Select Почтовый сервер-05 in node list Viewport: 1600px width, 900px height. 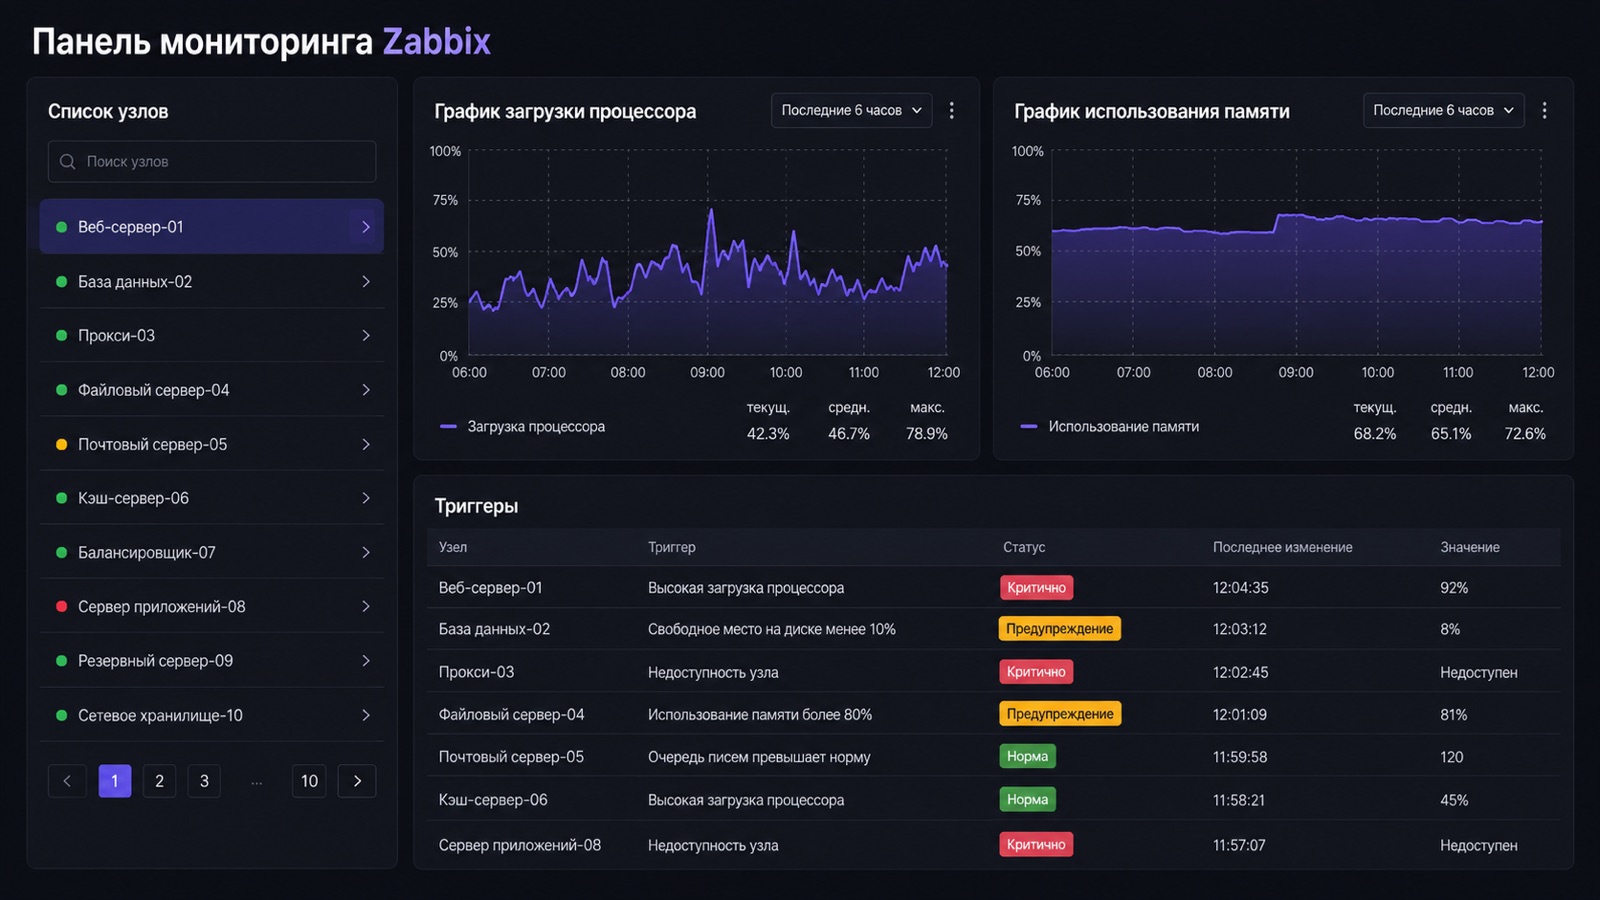(x=212, y=444)
